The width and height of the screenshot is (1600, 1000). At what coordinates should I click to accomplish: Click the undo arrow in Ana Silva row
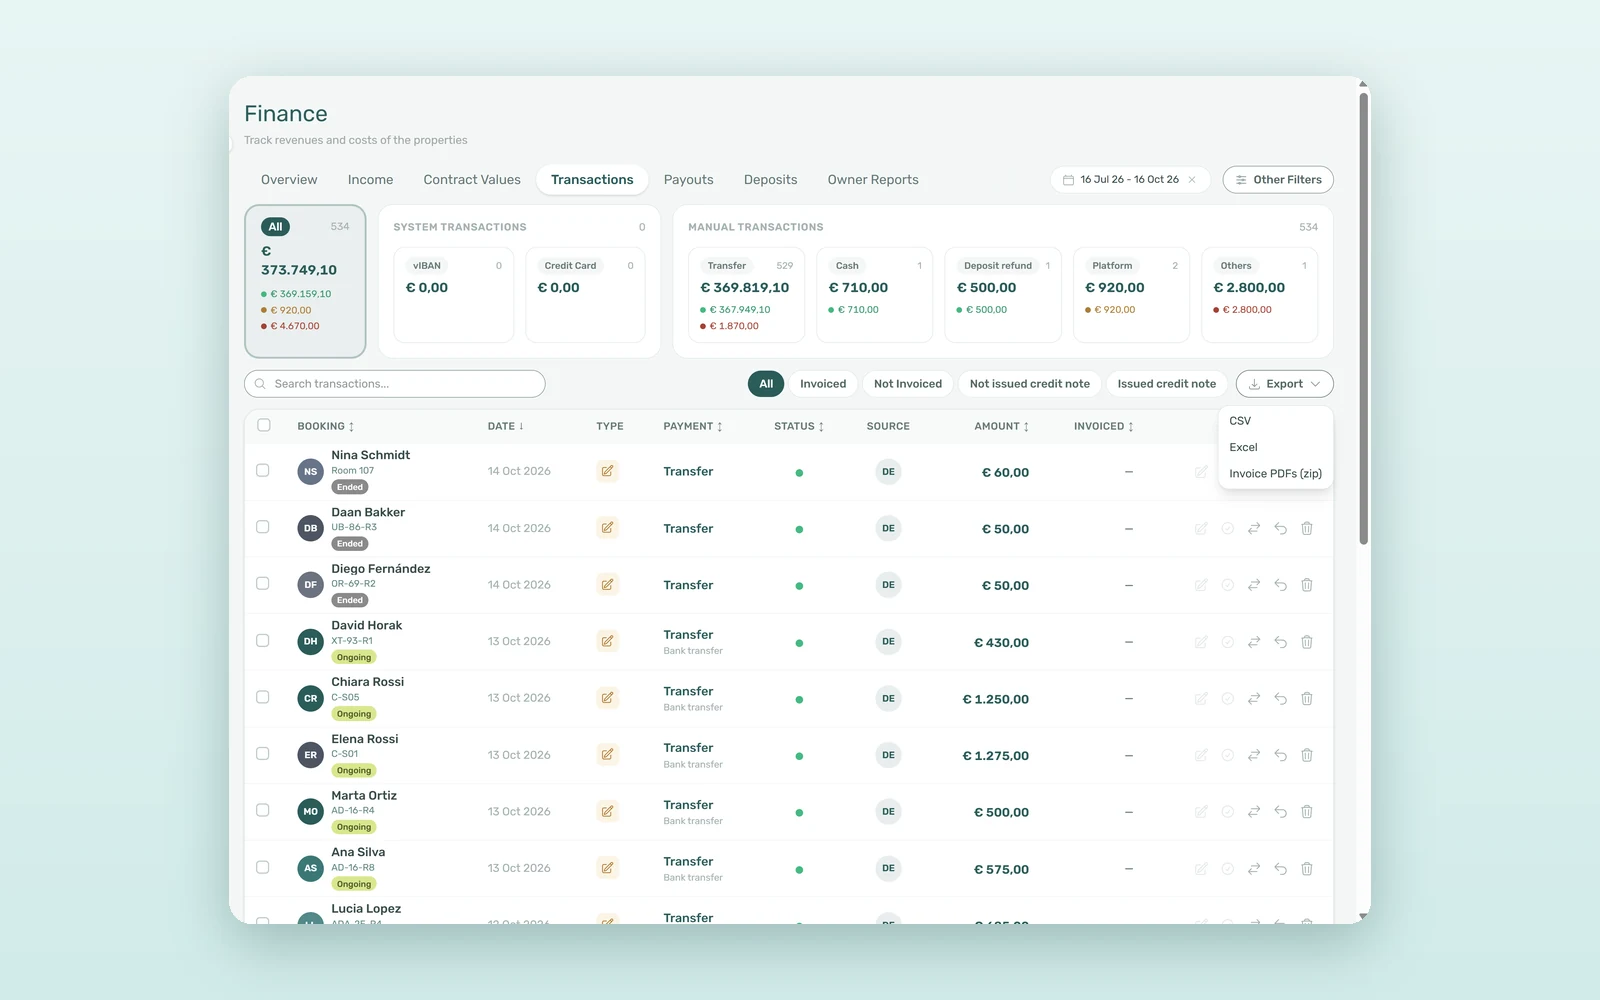1280,869
